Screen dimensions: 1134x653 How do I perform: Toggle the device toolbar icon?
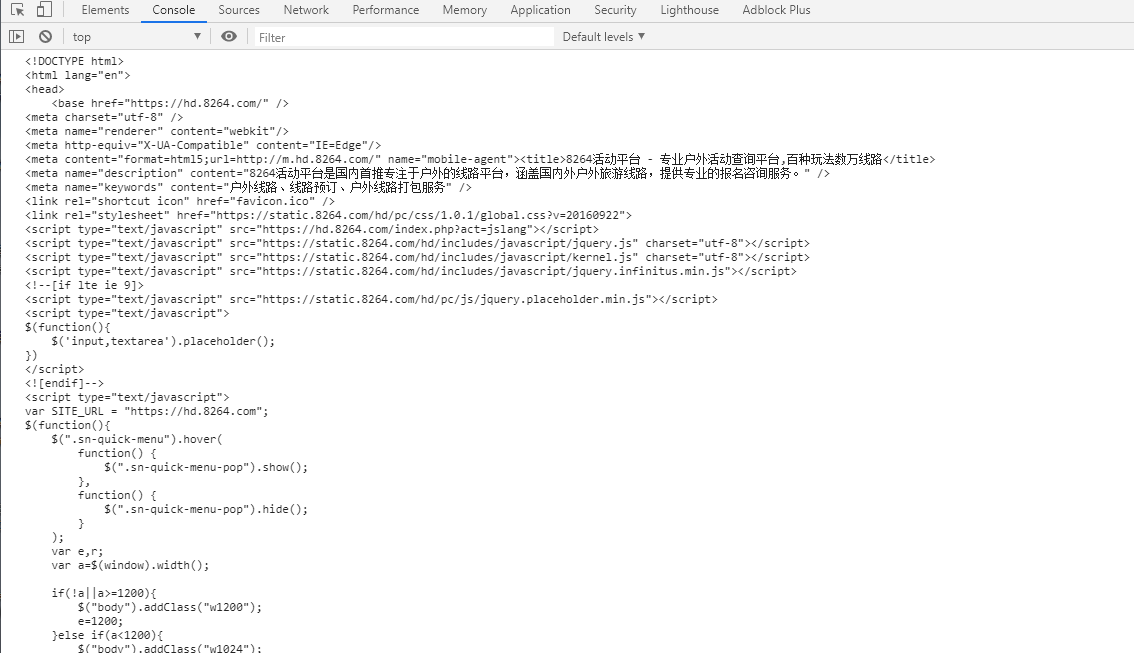(44, 10)
